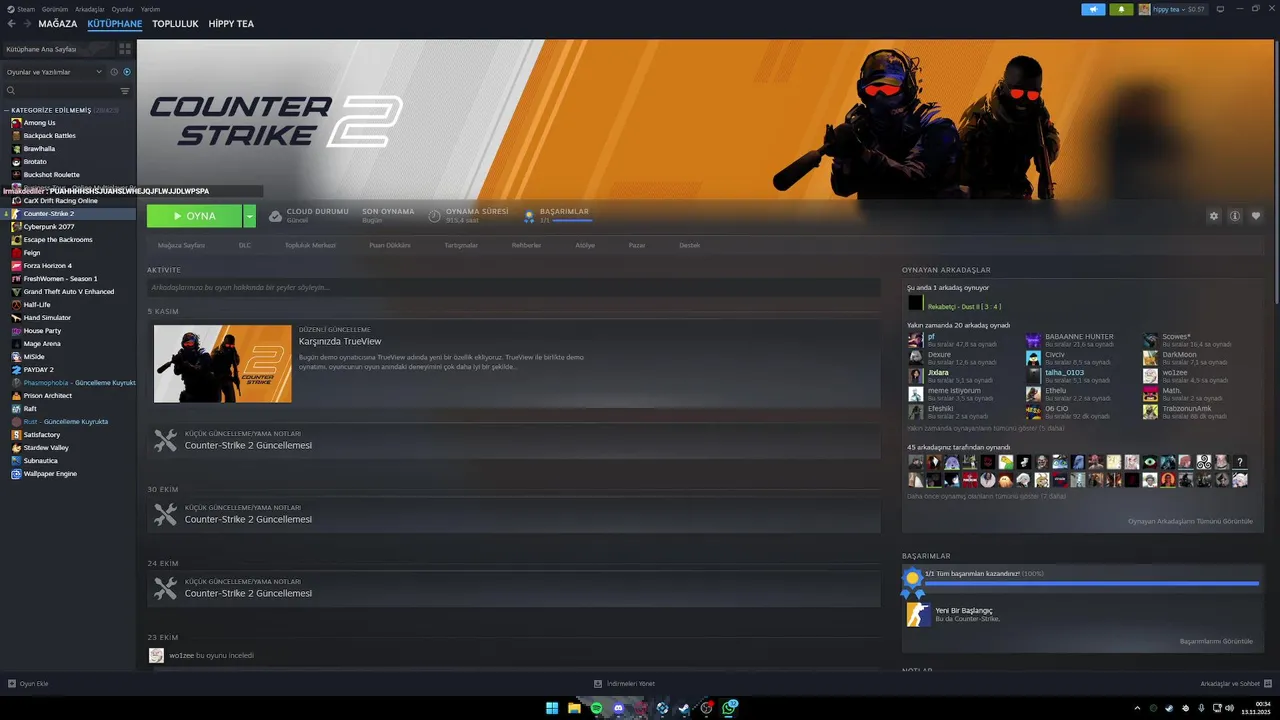Open game settings gear for Counter-Strike 2
The image size is (1280, 720).
point(1214,216)
